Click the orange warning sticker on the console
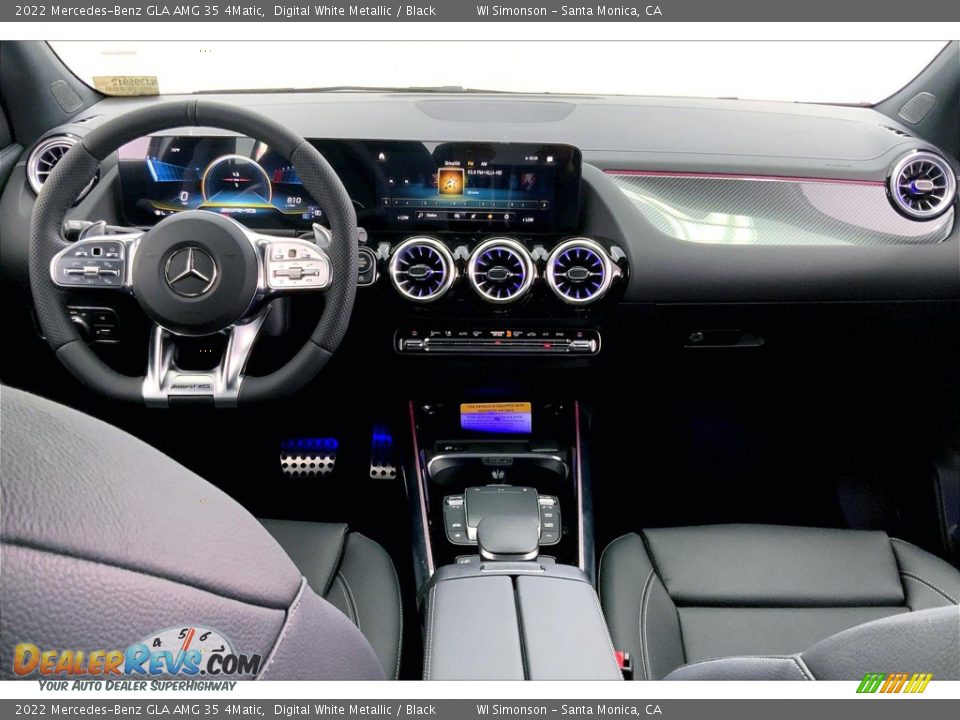This screenshot has width=960, height=720. pos(495,416)
